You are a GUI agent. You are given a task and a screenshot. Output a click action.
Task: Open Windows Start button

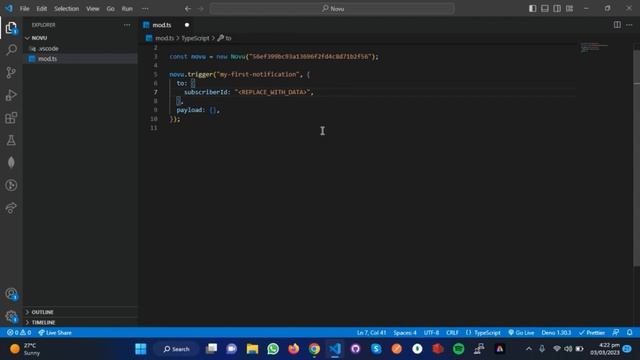[141, 349]
